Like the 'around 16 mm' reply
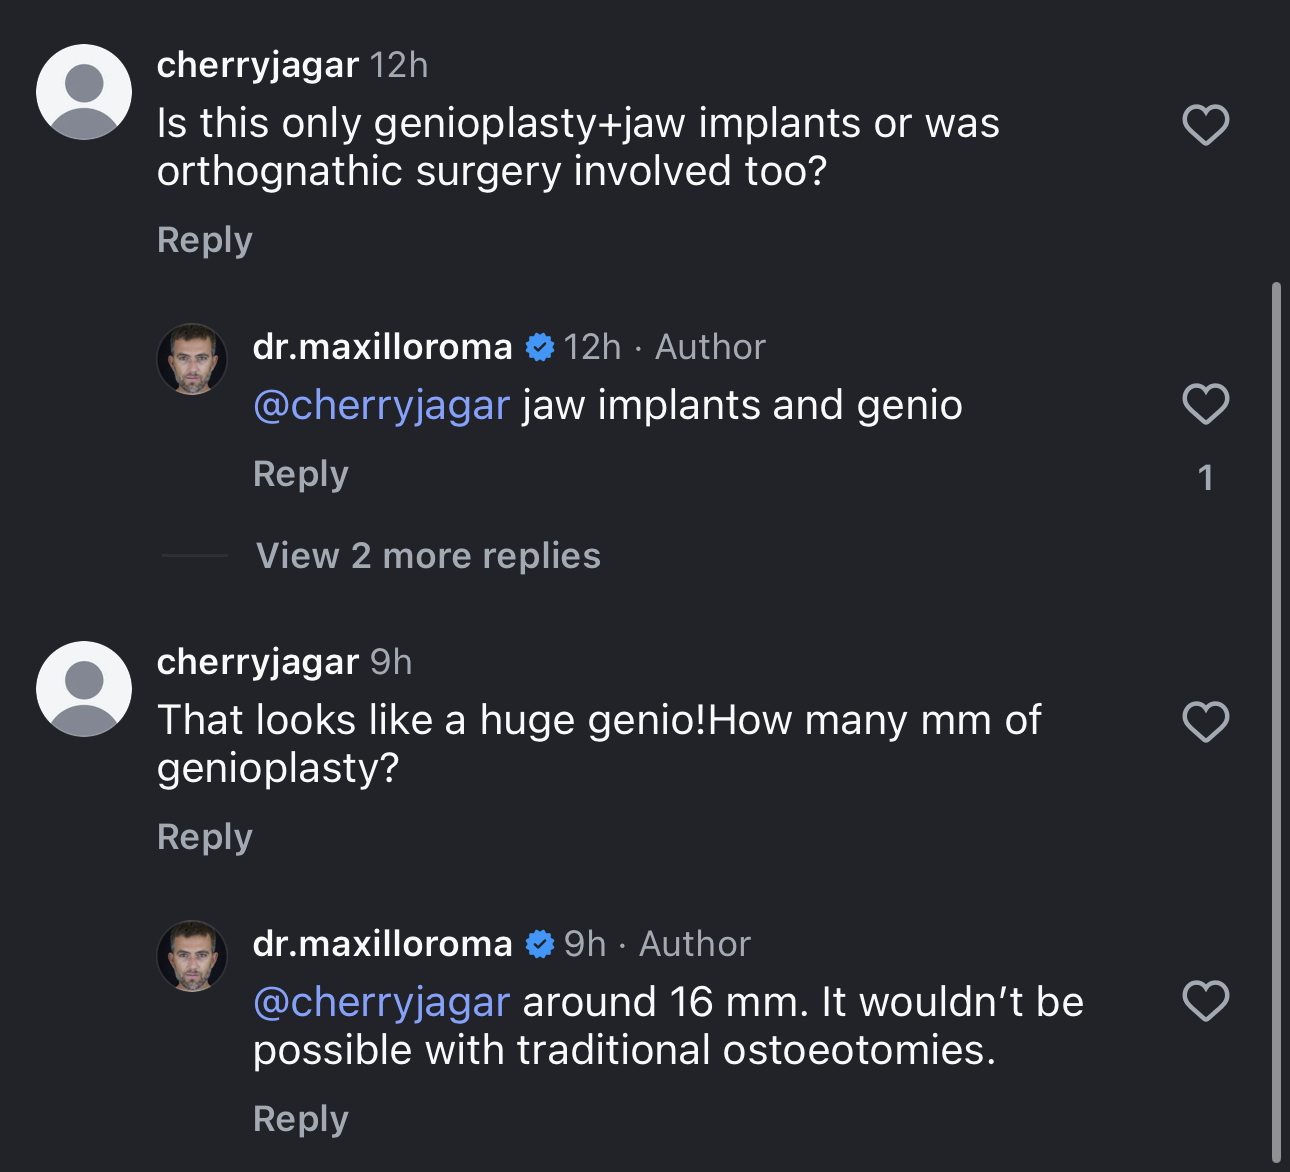This screenshot has height=1172, width=1290. pyautogui.click(x=1205, y=1001)
